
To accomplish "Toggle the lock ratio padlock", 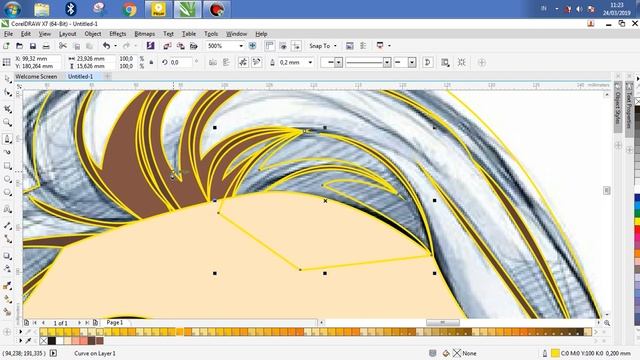I will [x=151, y=62].
